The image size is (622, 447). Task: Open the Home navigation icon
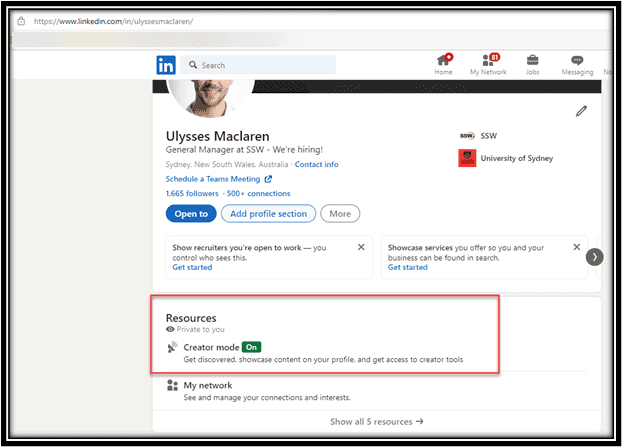[443, 61]
